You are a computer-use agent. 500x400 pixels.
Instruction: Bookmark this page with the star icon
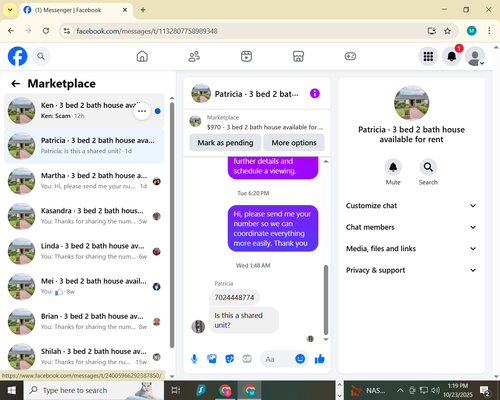pos(447,31)
